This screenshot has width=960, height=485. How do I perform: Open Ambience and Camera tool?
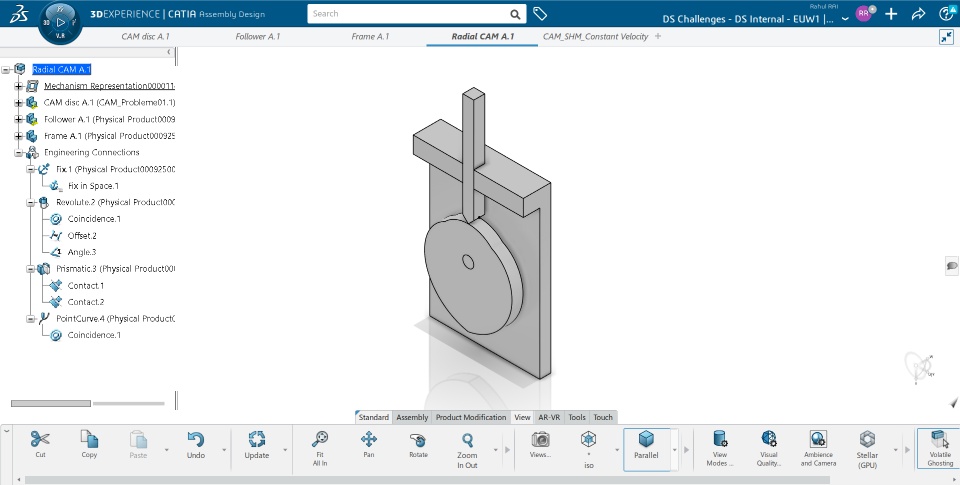coord(818,448)
